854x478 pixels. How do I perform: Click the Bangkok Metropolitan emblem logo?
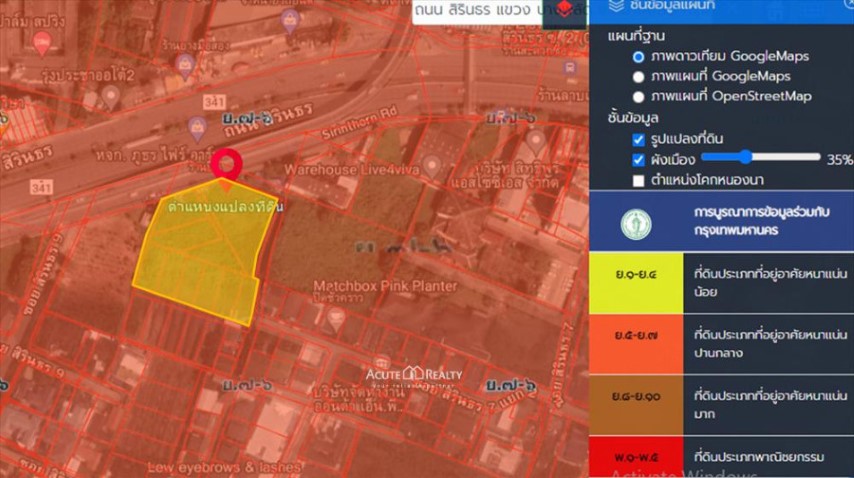[636, 224]
